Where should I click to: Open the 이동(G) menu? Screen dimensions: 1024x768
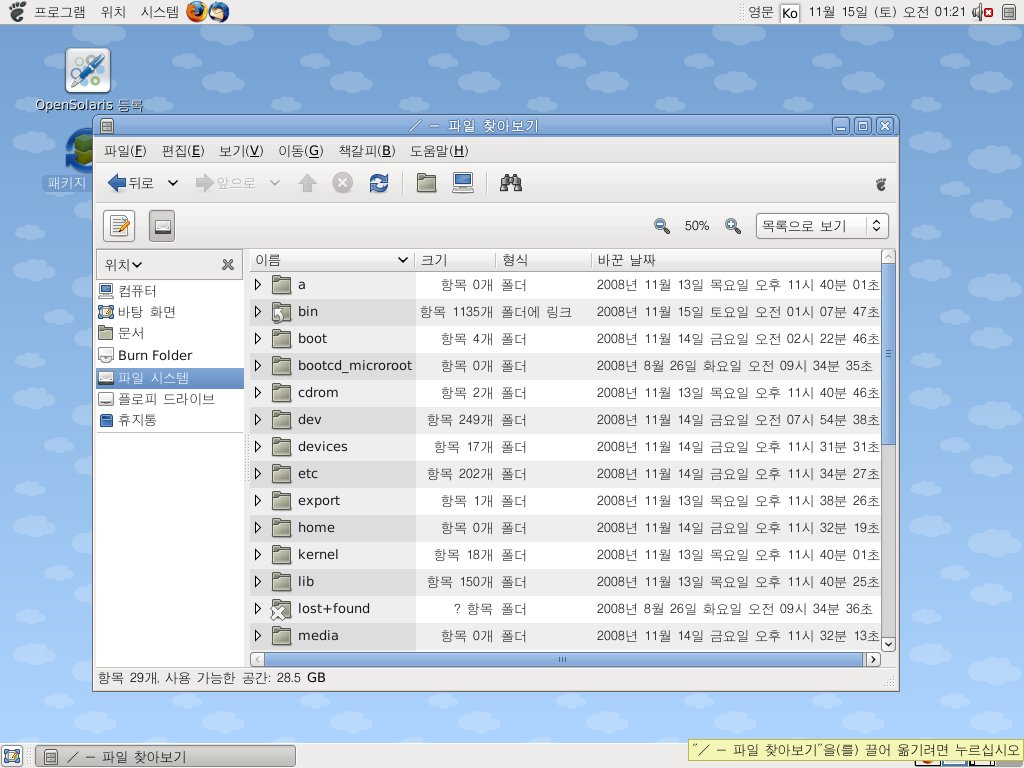tap(300, 151)
